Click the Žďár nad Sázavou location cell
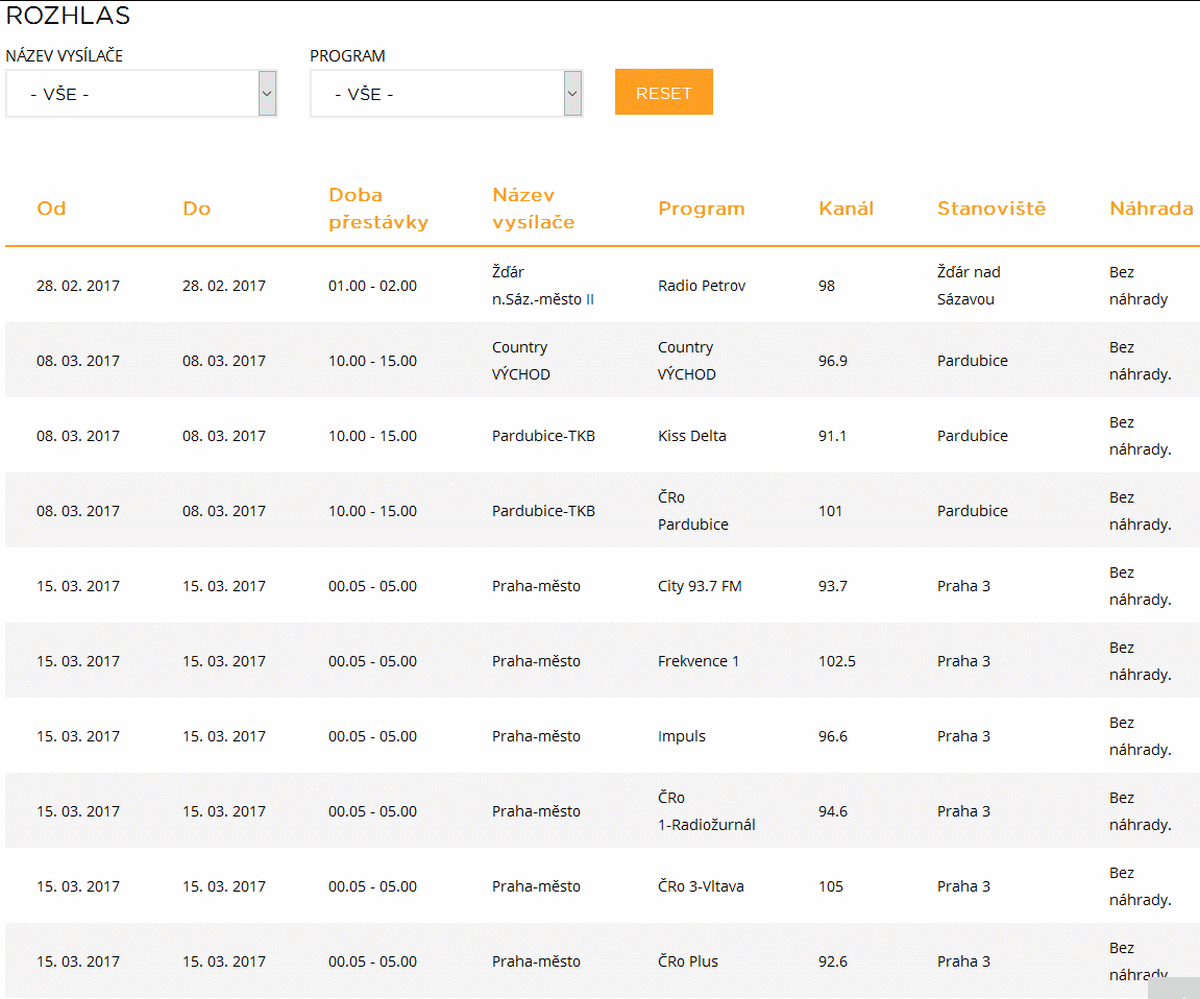 [969, 285]
